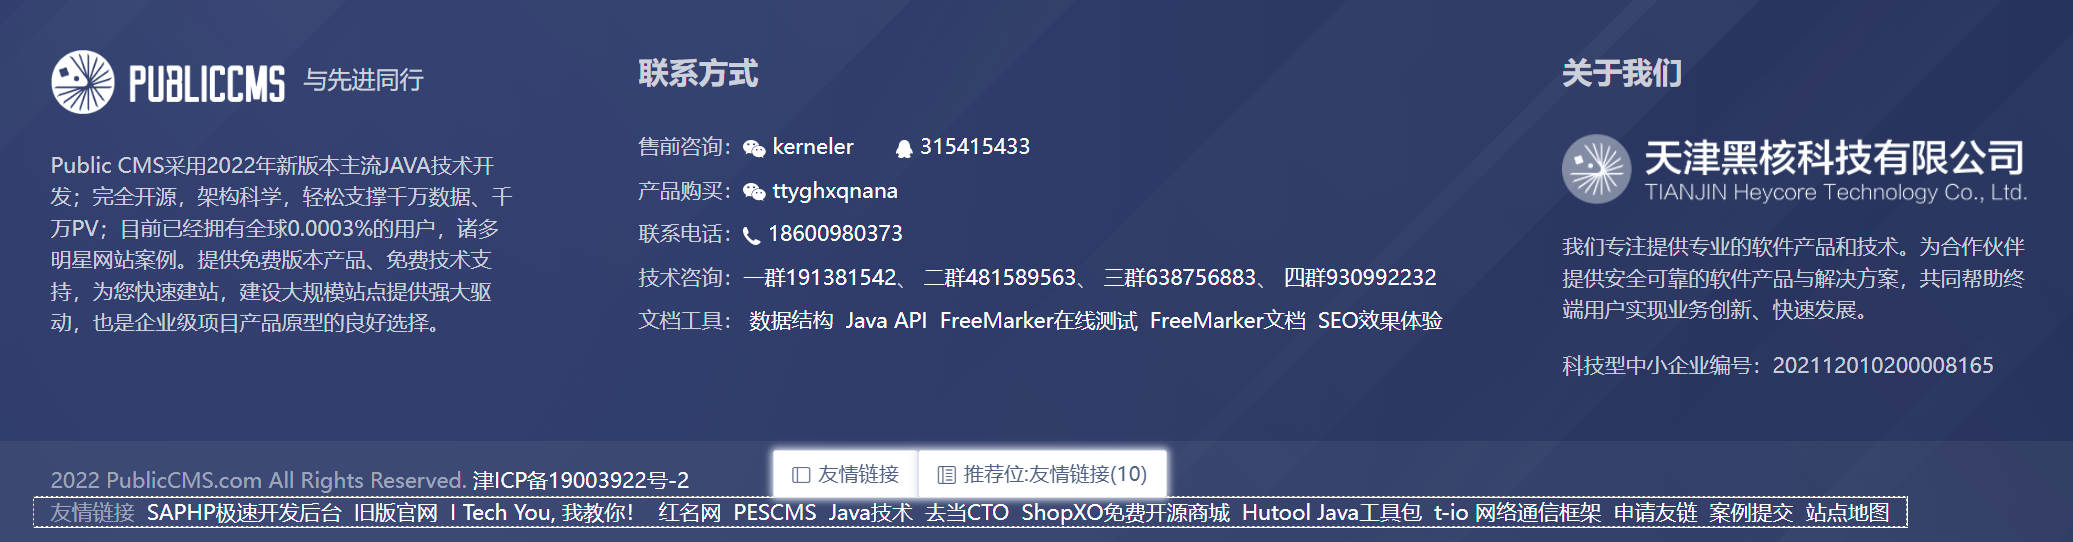Open the 推荐位:友情链接(10) tab
This screenshot has width=2073, height=542.
pyautogui.click(x=1042, y=474)
